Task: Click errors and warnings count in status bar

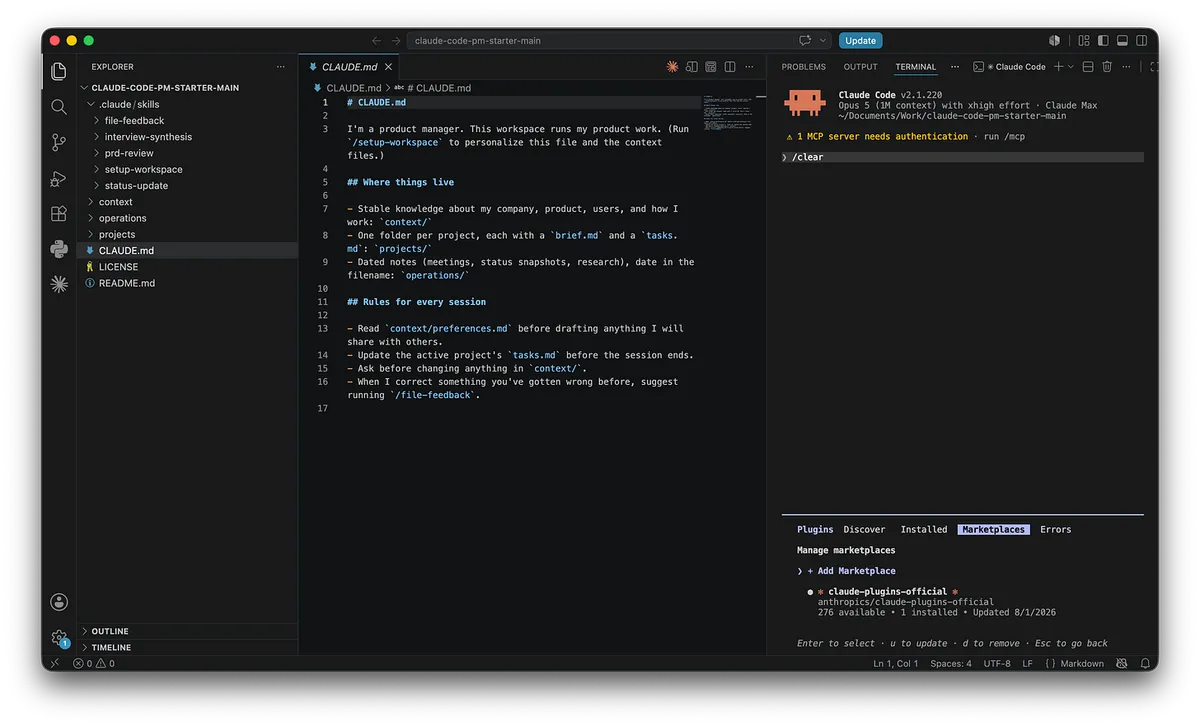Action: tap(93, 663)
